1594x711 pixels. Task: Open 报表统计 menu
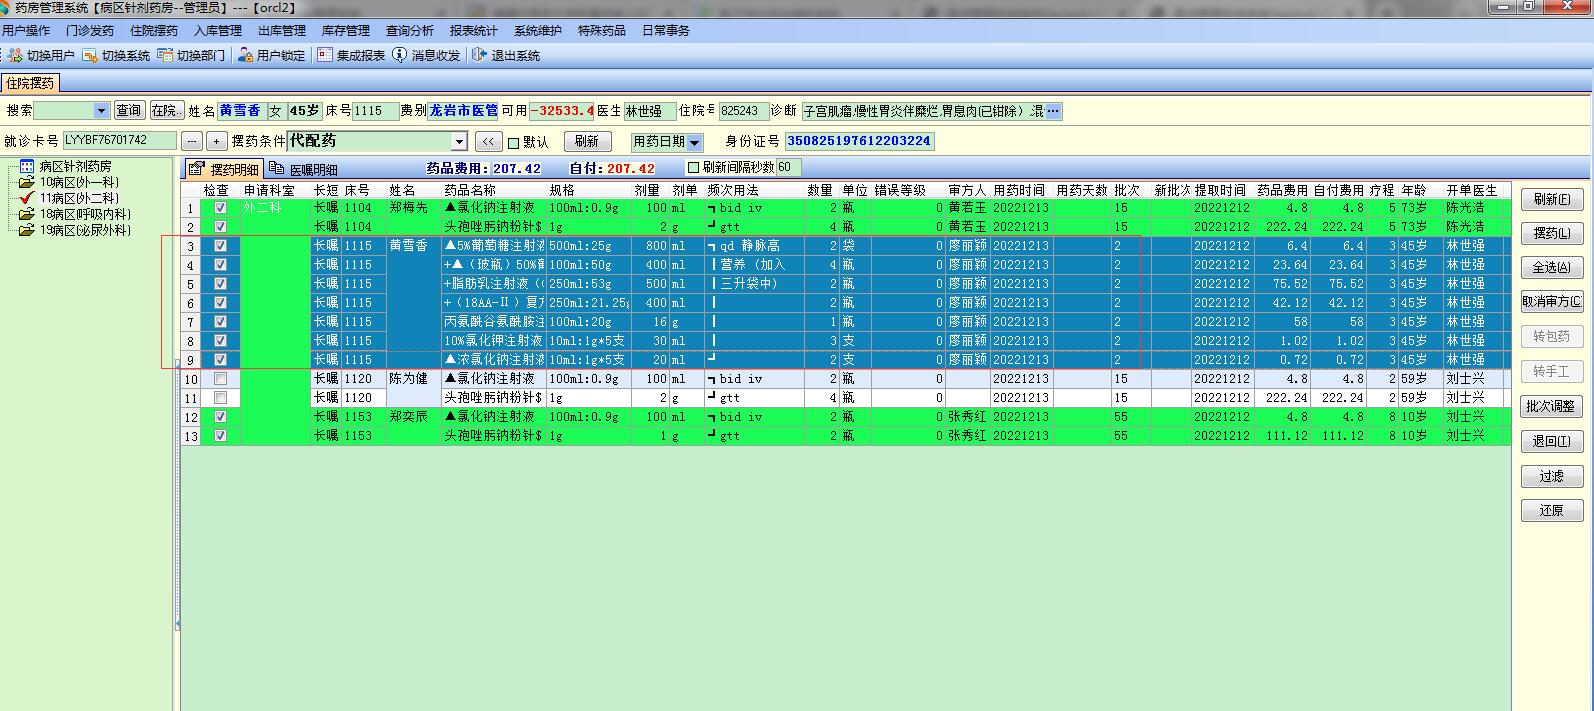point(474,31)
